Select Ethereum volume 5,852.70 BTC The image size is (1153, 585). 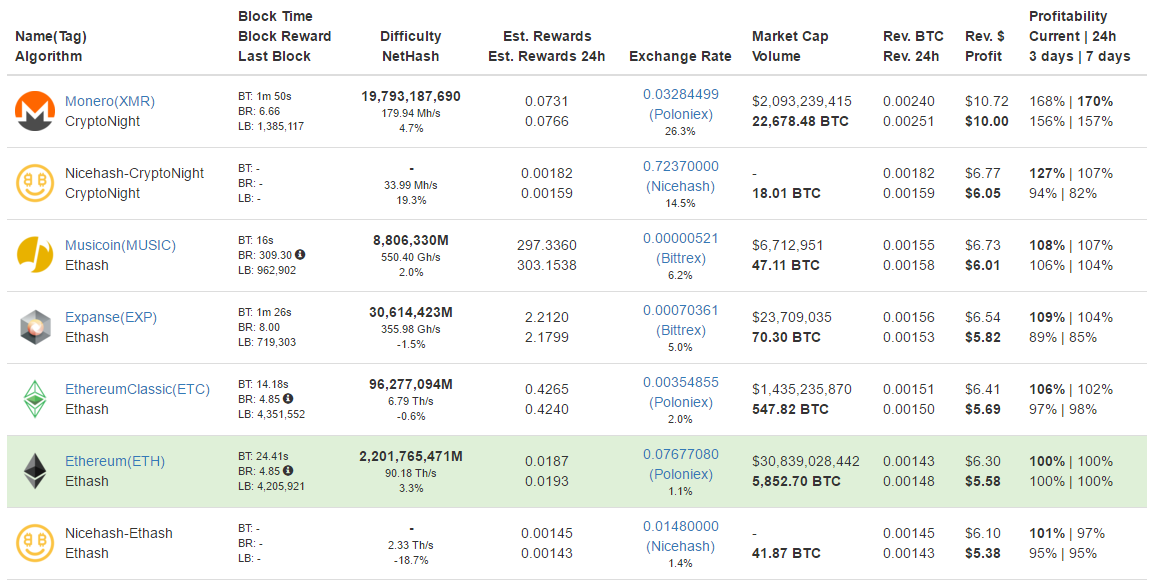coord(796,481)
